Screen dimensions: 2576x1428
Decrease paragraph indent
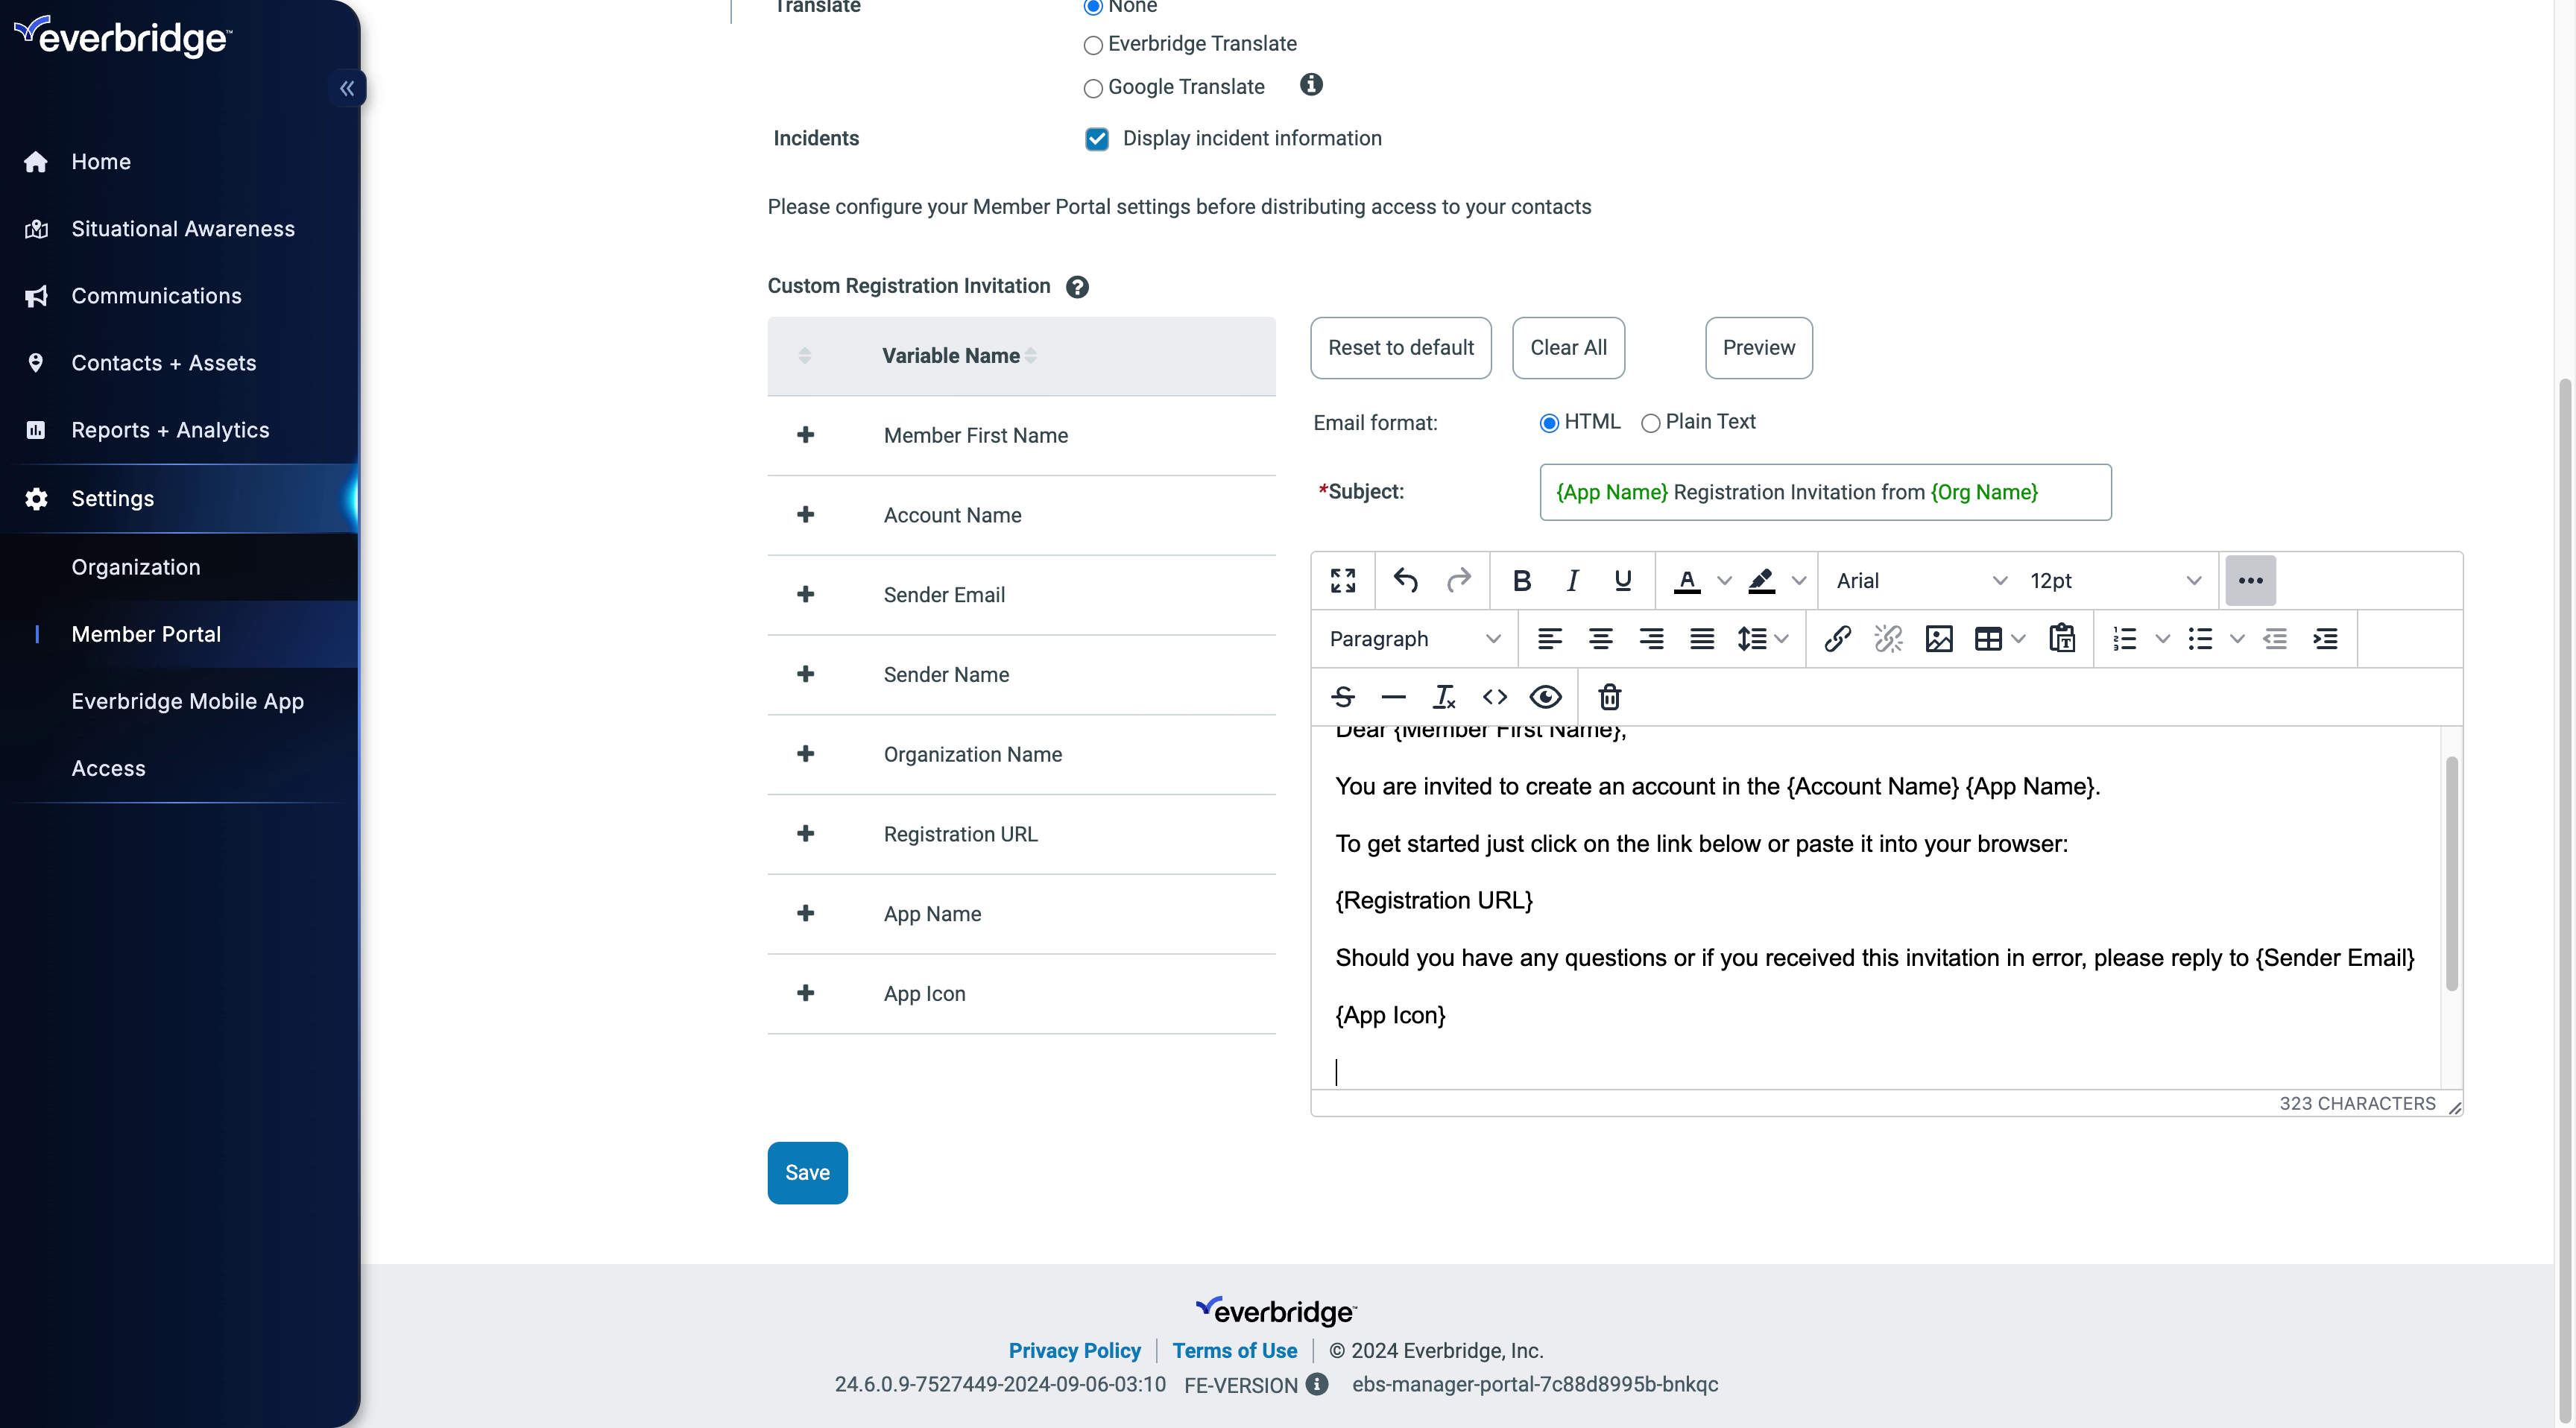coord(2275,639)
